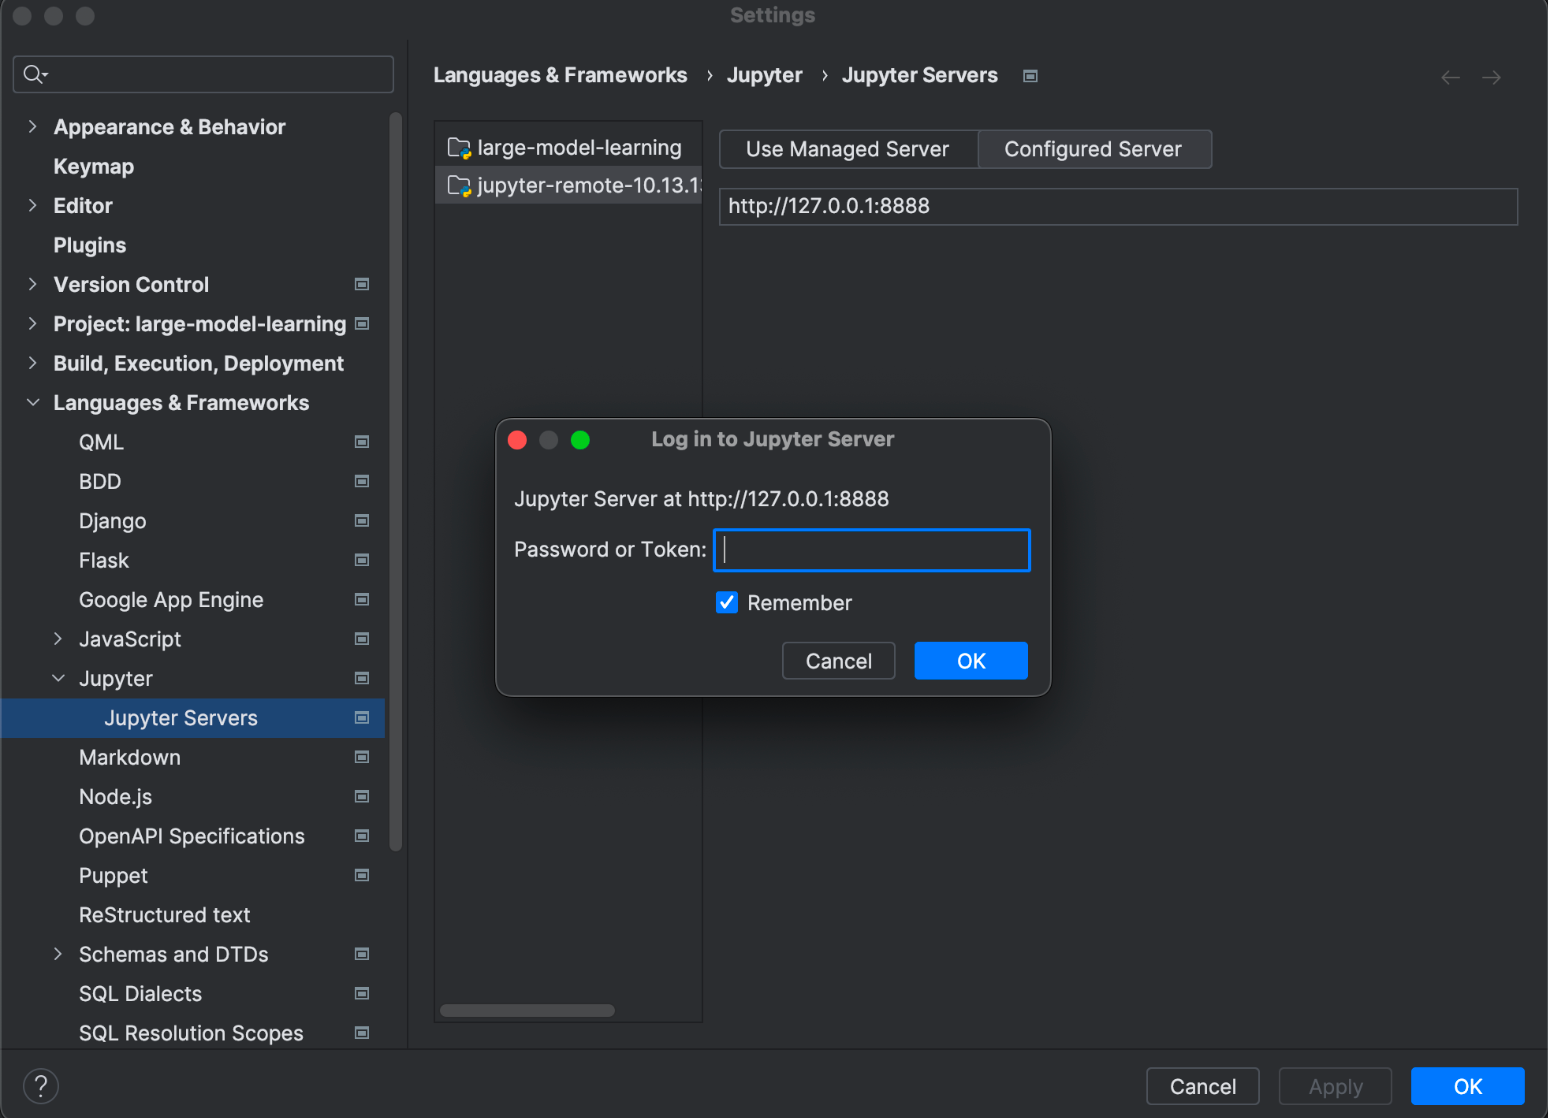Click project-level icon next to Version Control
Screen dimensions: 1548x1118
pos(362,285)
